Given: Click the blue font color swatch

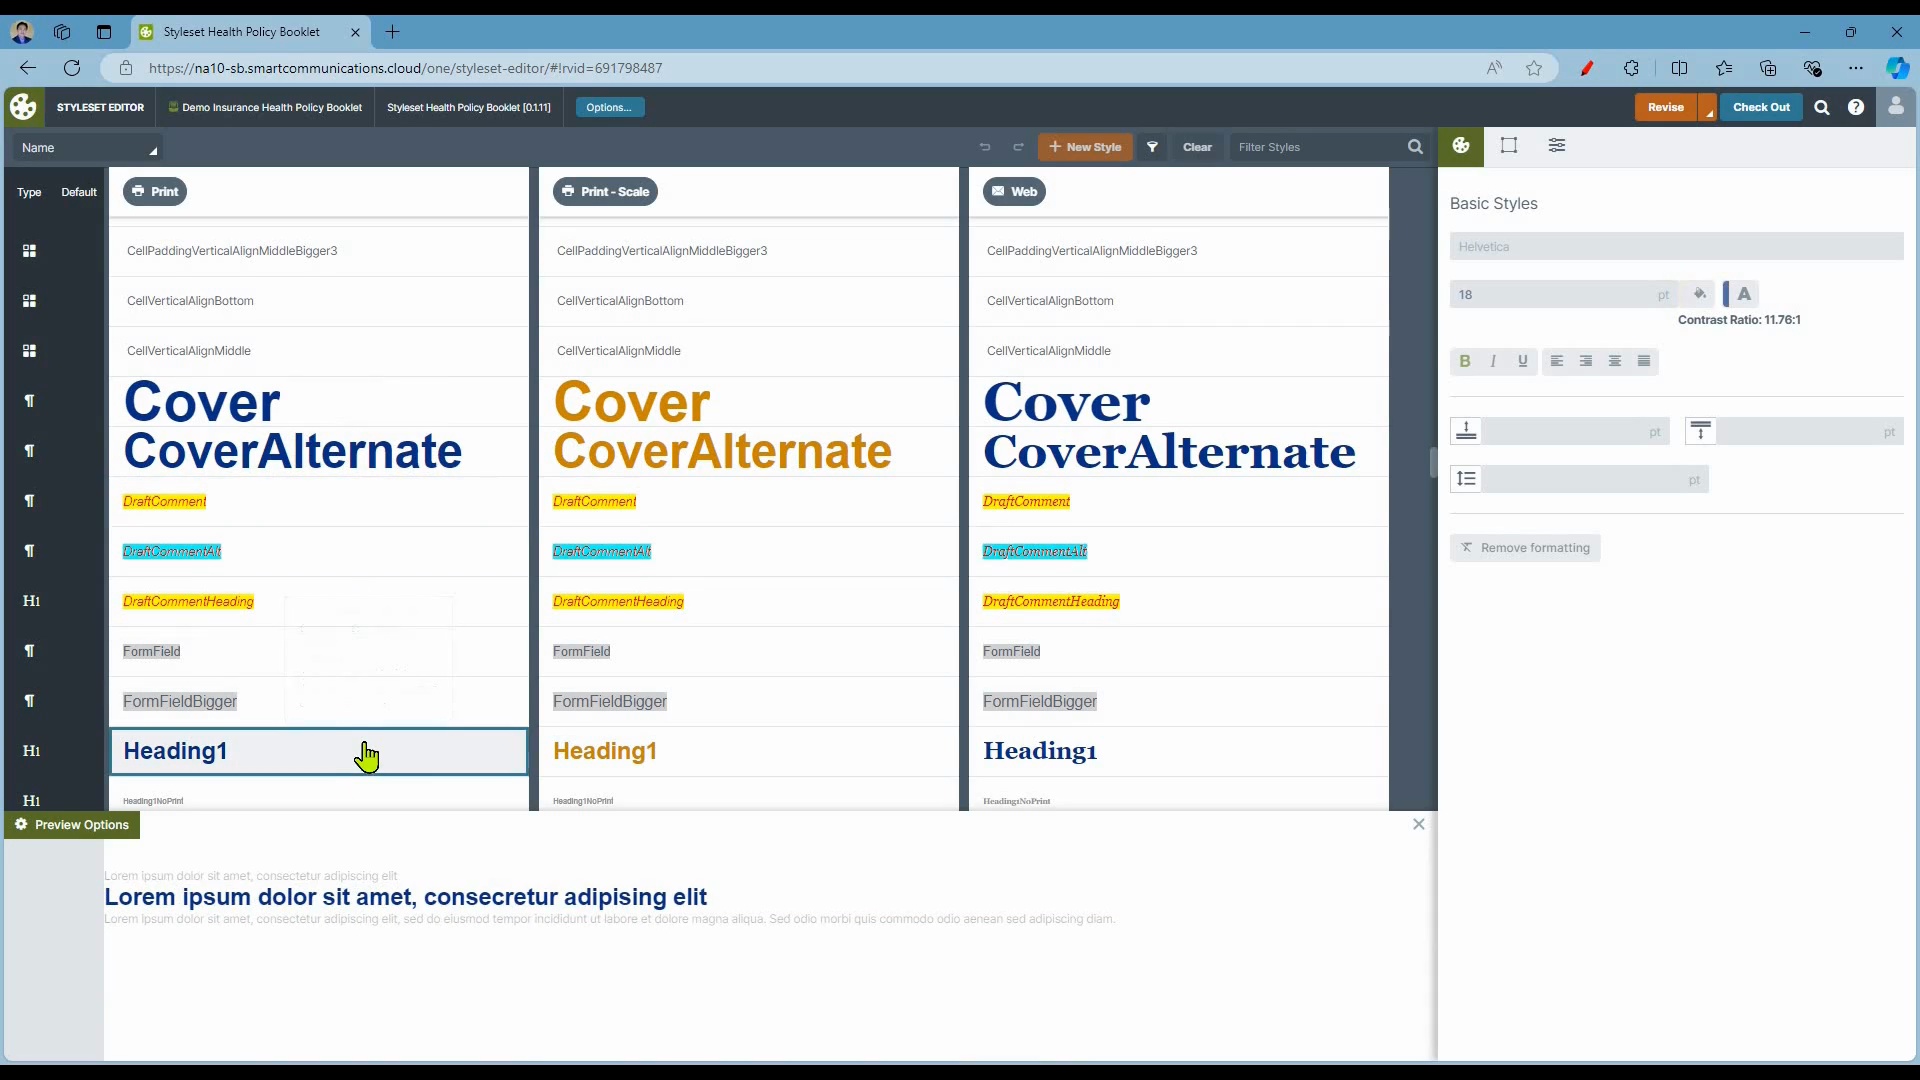Looking at the screenshot, I should (x=1727, y=294).
